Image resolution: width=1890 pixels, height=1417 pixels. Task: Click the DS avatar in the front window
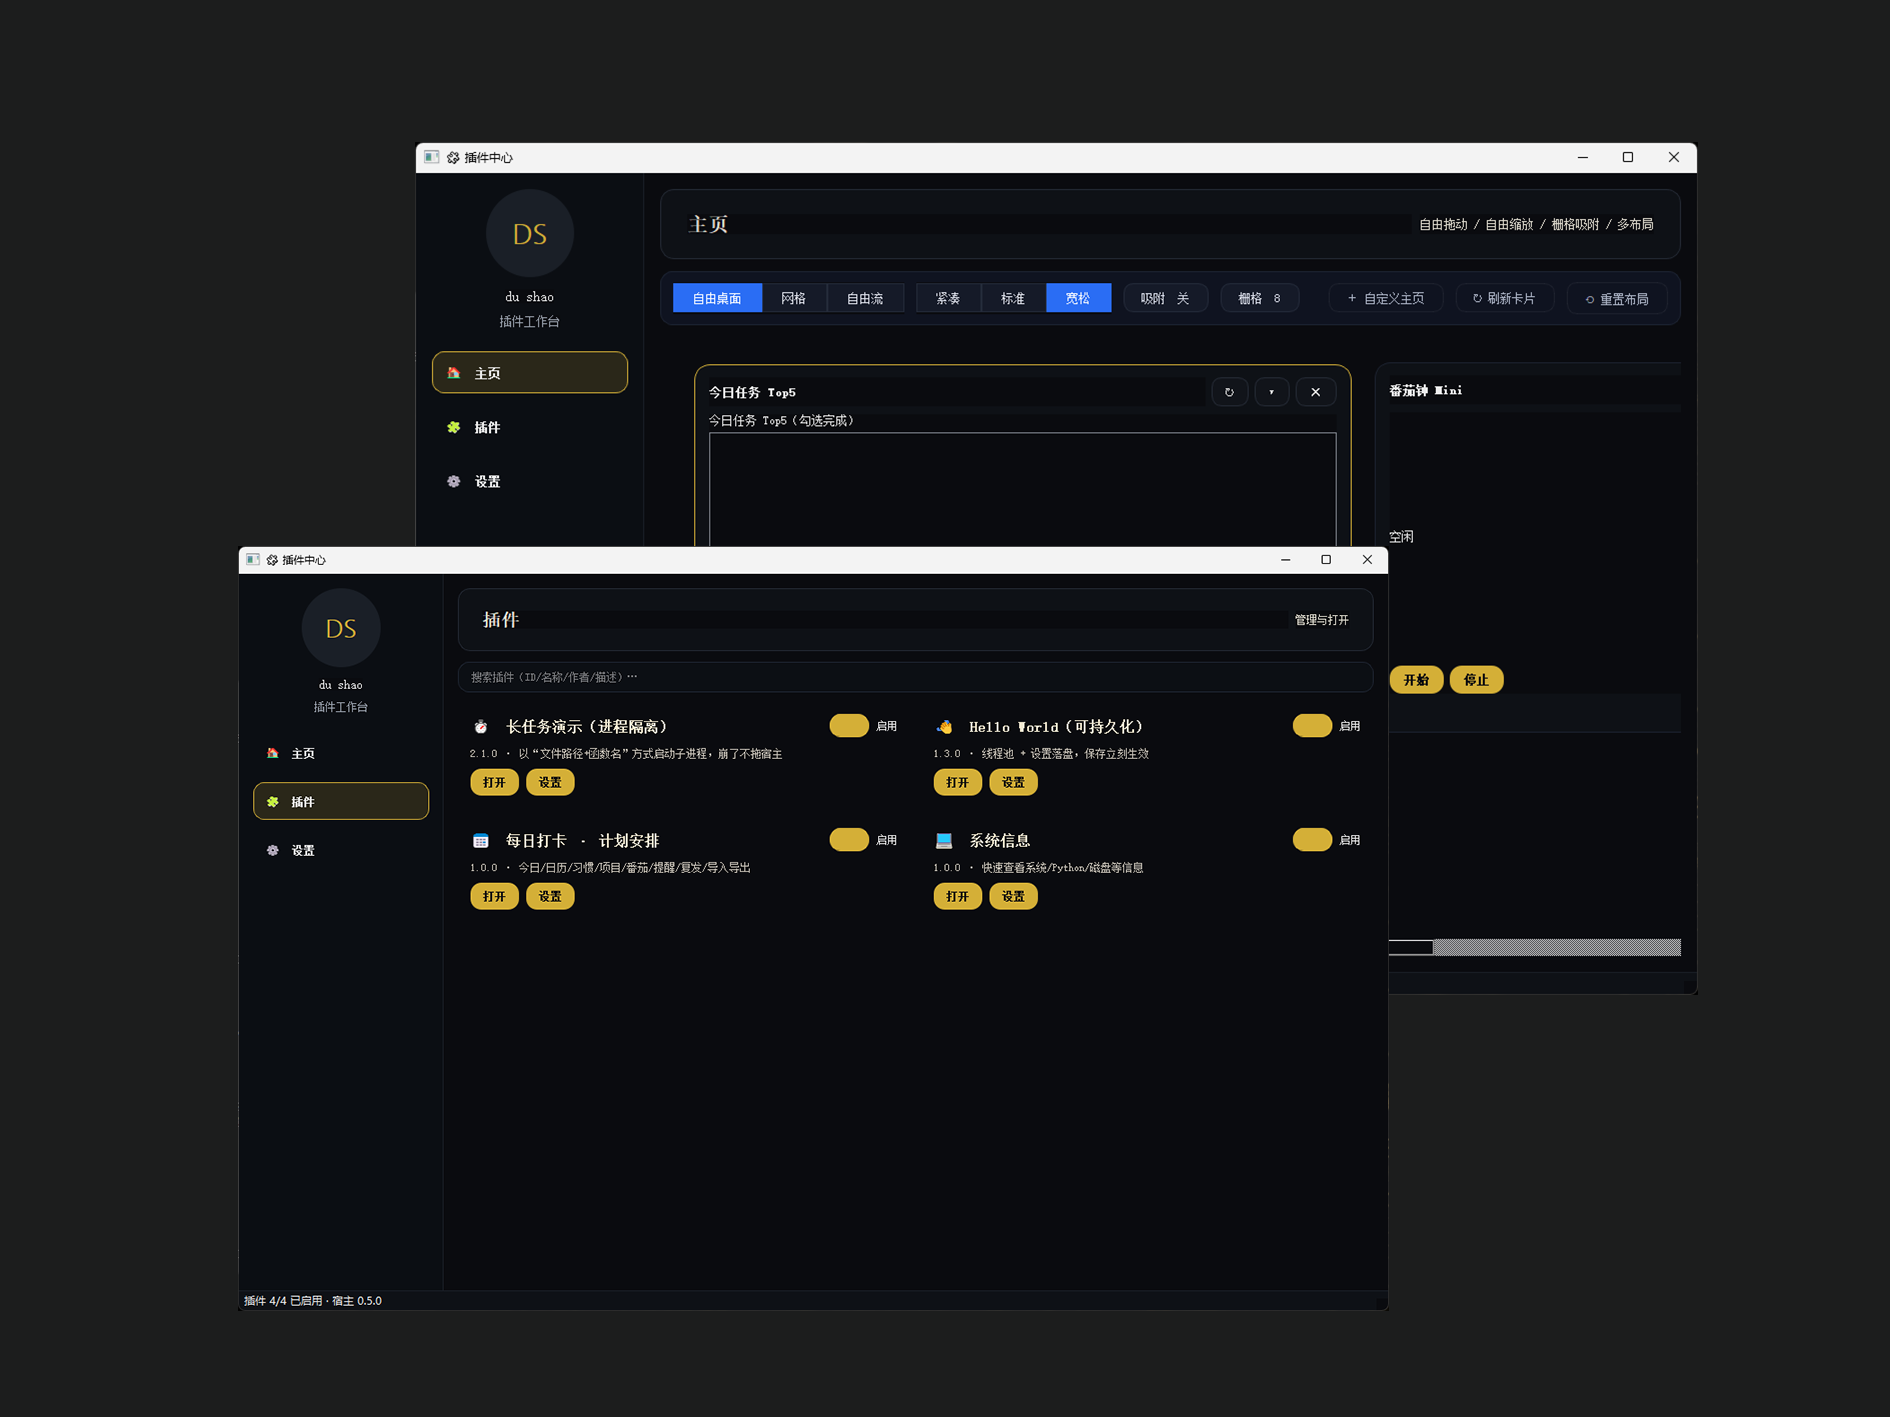tap(341, 628)
